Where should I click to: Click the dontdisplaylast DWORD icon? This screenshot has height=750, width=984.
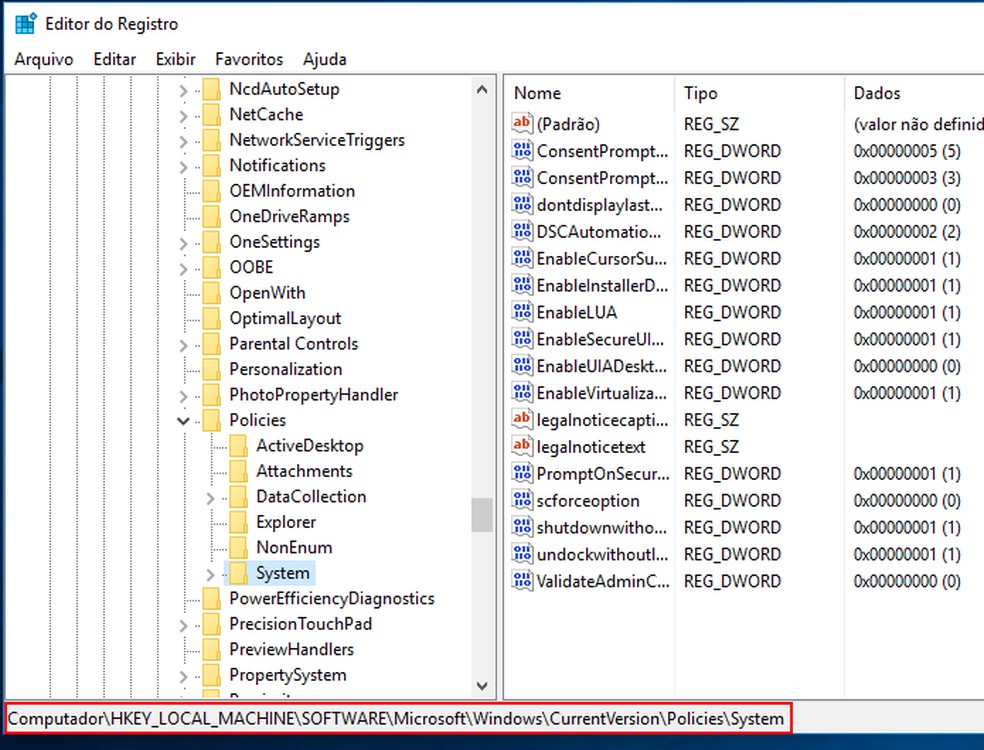point(522,204)
